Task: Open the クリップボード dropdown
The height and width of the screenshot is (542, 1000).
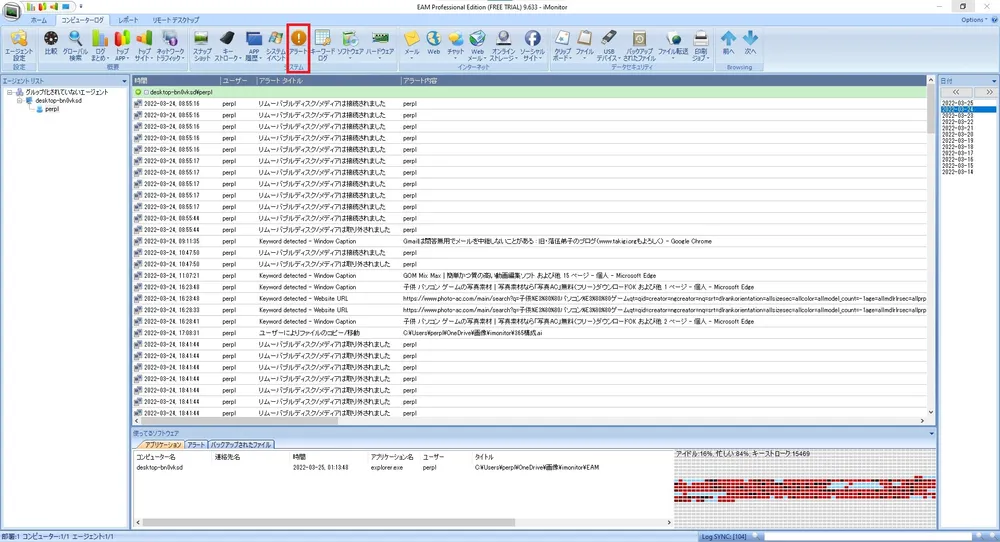Action: [562, 45]
